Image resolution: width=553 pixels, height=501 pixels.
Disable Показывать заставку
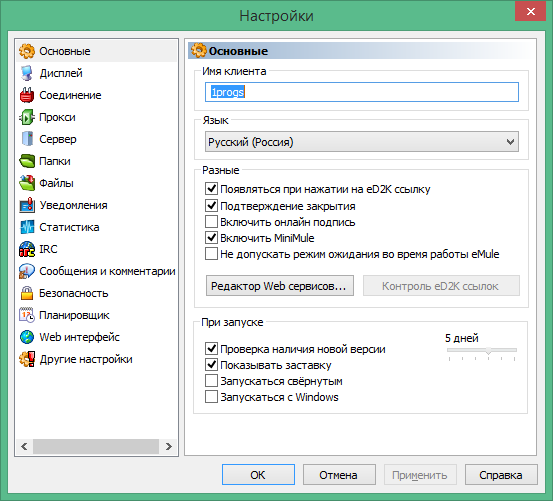point(211,365)
